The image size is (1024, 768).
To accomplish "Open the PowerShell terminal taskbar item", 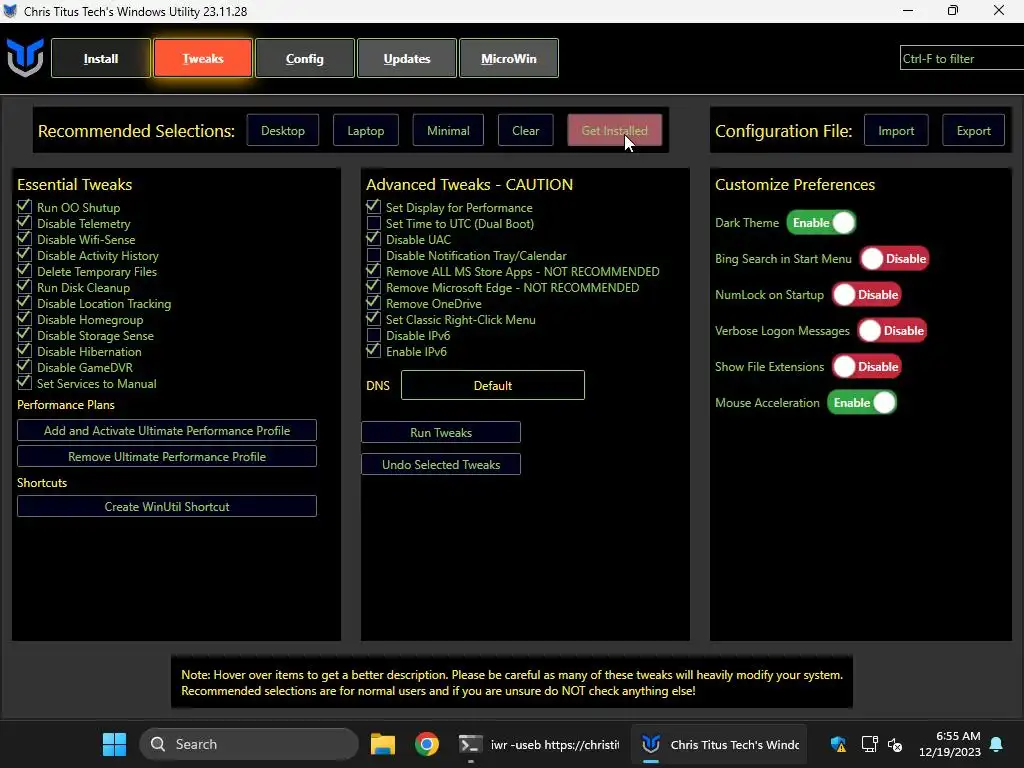I will [x=539, y=744].
